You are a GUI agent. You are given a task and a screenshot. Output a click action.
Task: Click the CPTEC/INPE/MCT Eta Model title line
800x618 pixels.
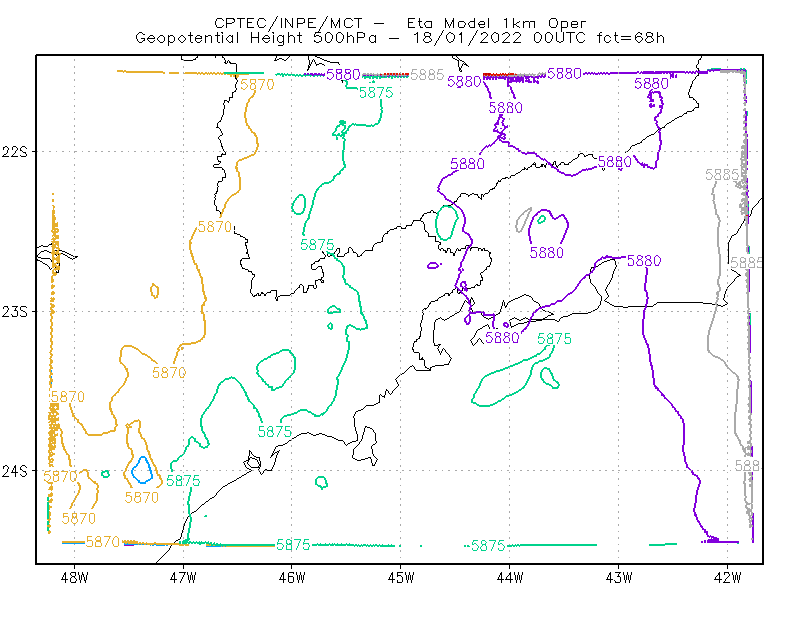pyautogui.click(x=400, y=23)
